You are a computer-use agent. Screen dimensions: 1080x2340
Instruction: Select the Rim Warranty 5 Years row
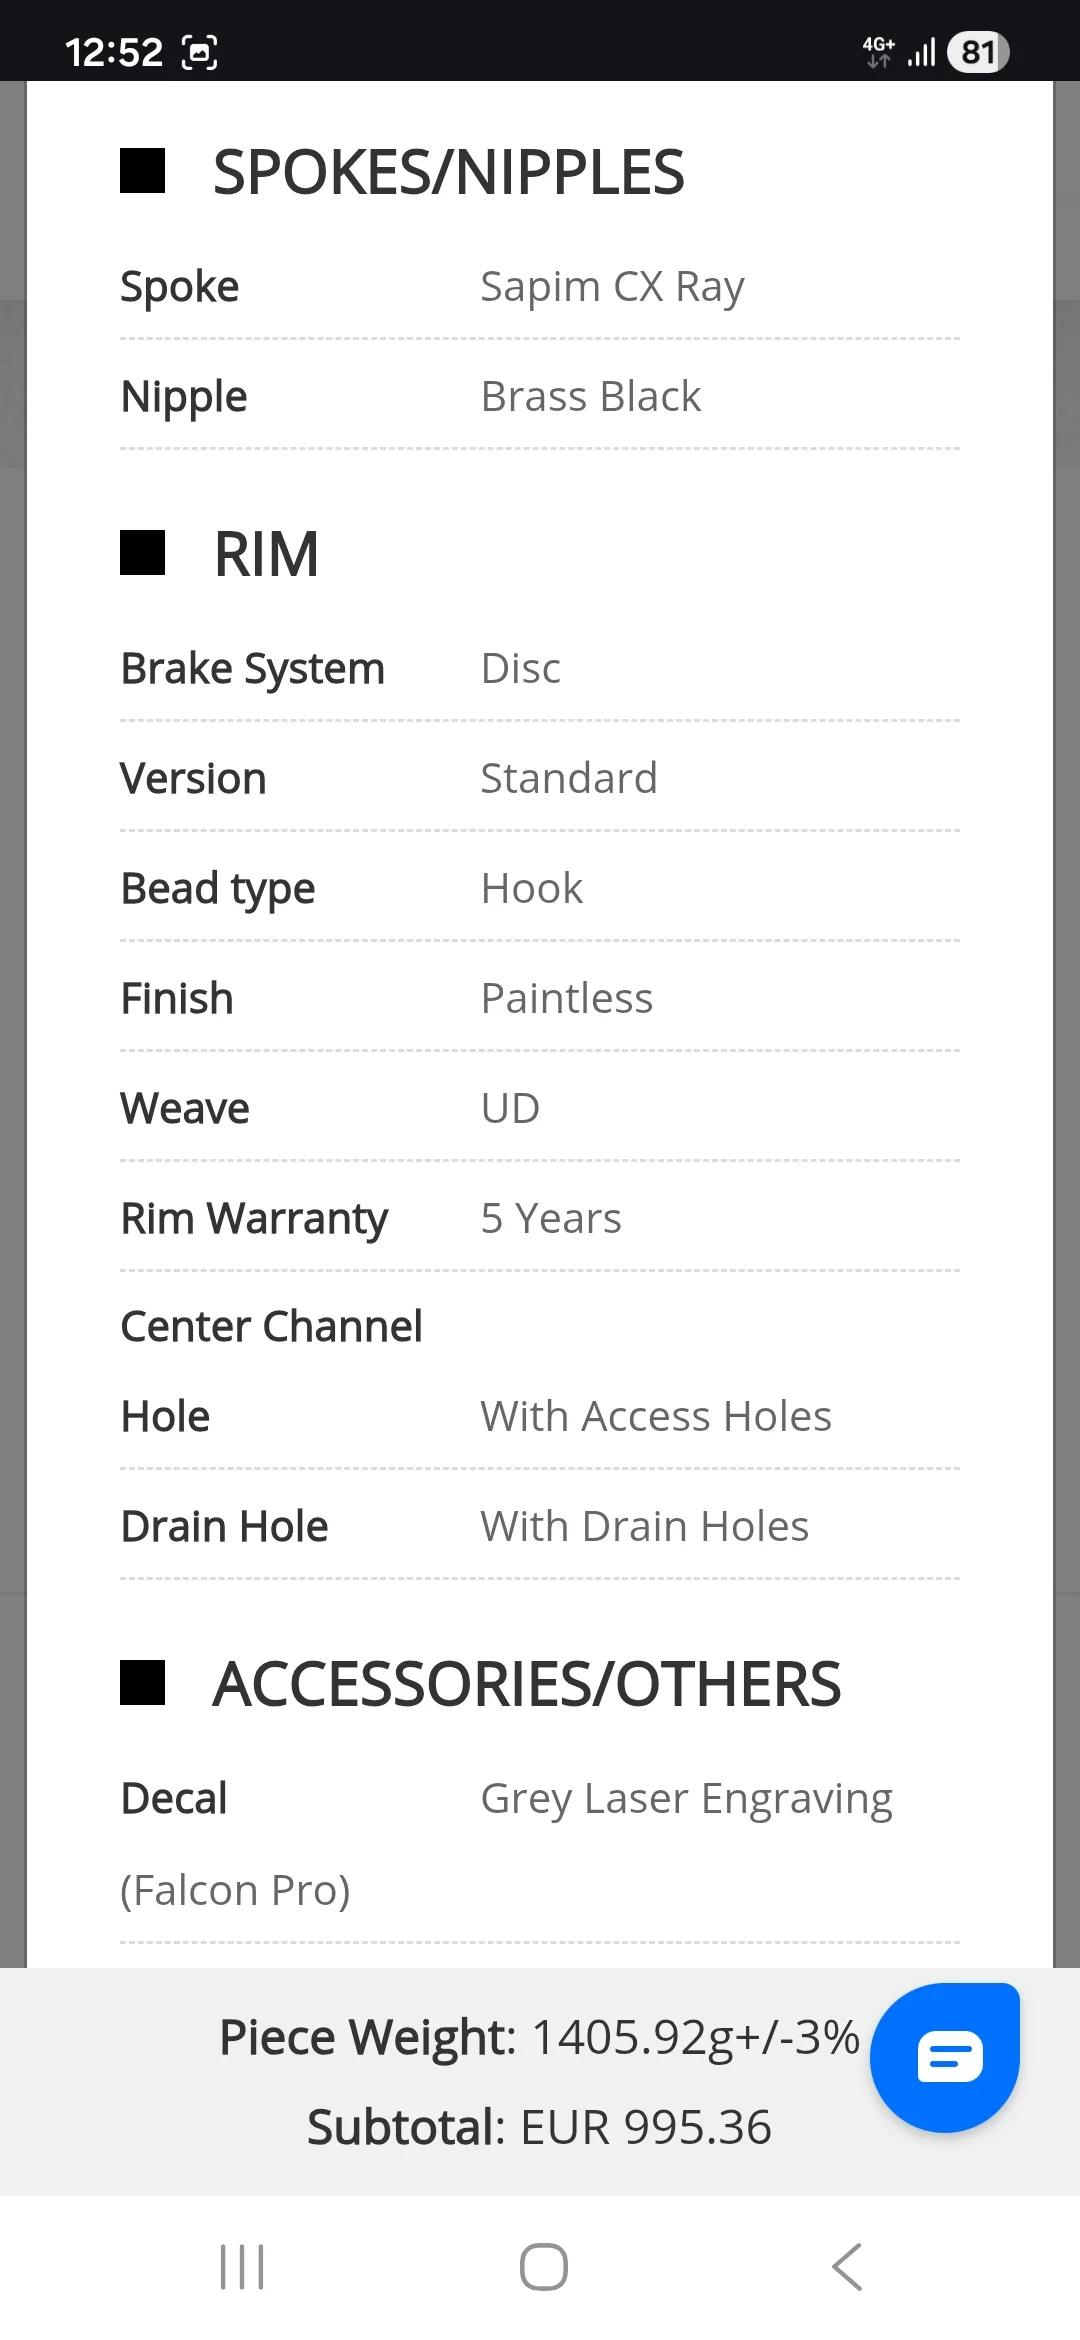tap(540, 1219)
